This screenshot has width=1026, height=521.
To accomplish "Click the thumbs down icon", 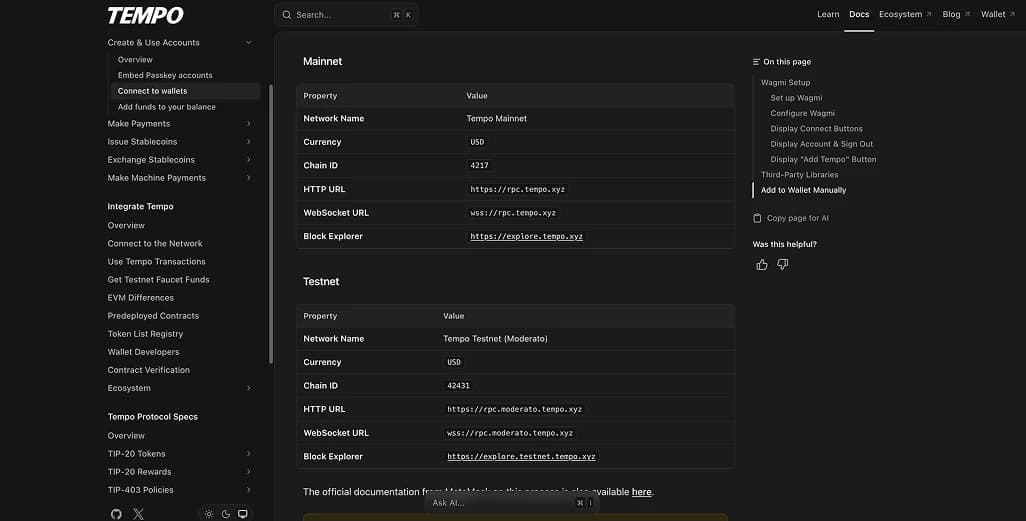I will [783, 264].
